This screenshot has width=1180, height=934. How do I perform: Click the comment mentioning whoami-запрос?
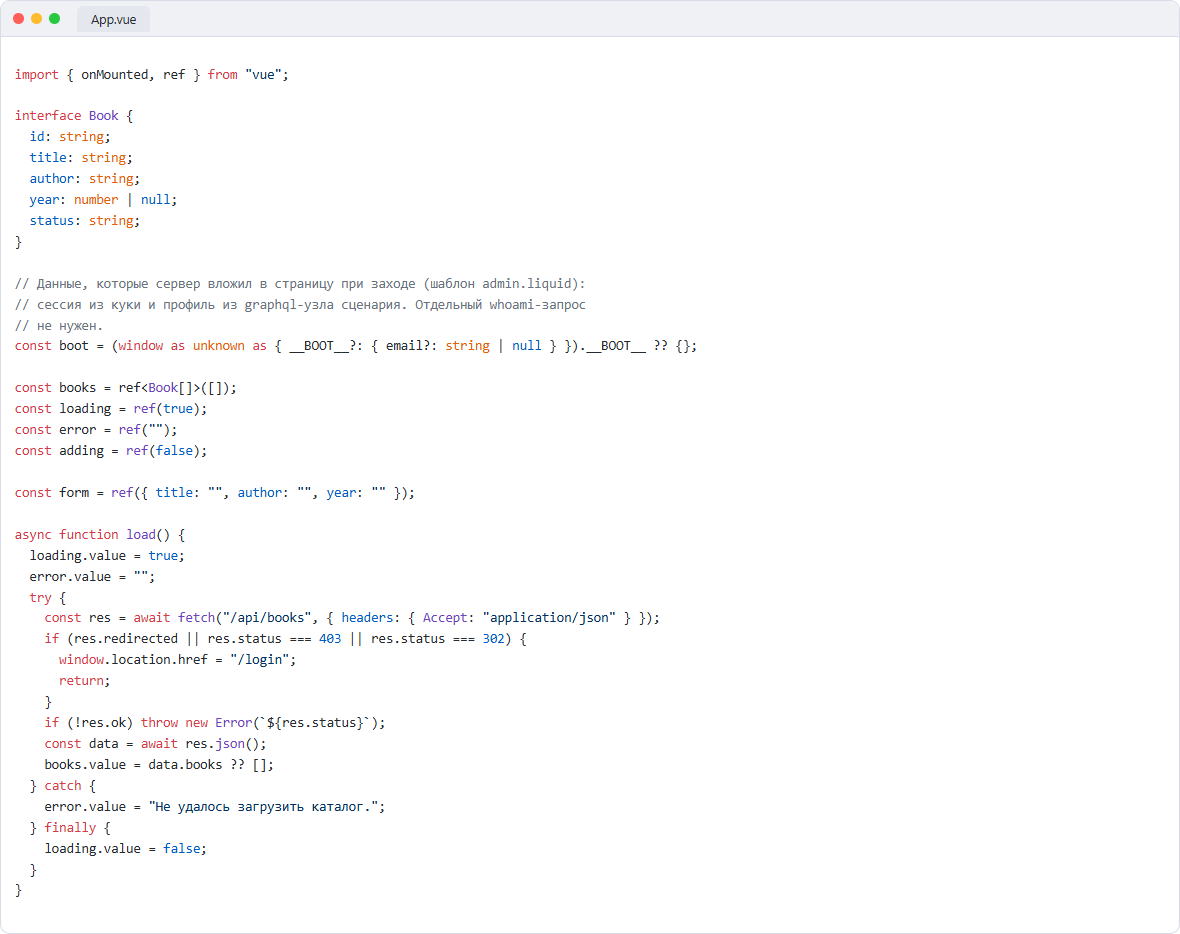pyautogui.click(x=300, y=305)
